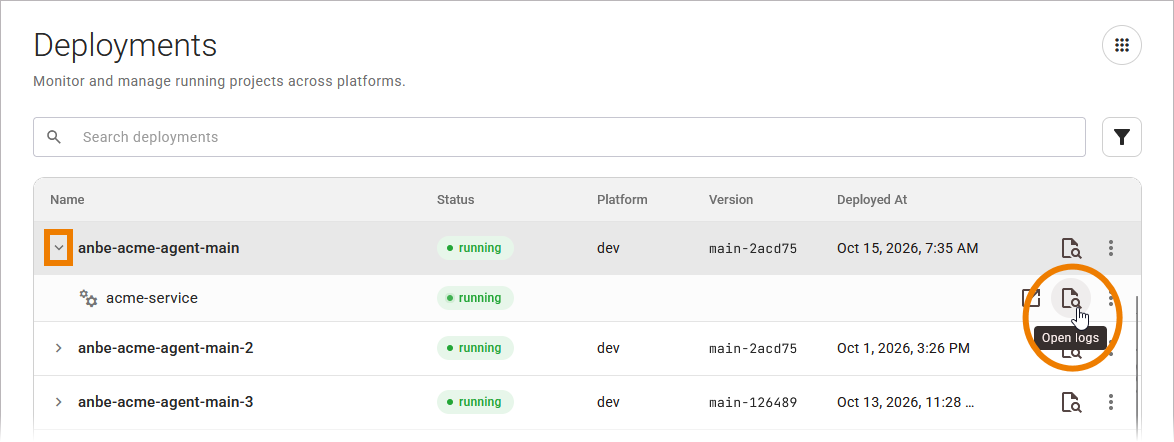Open more options for anbe-acme-agent-main-3

point(1111,402)
